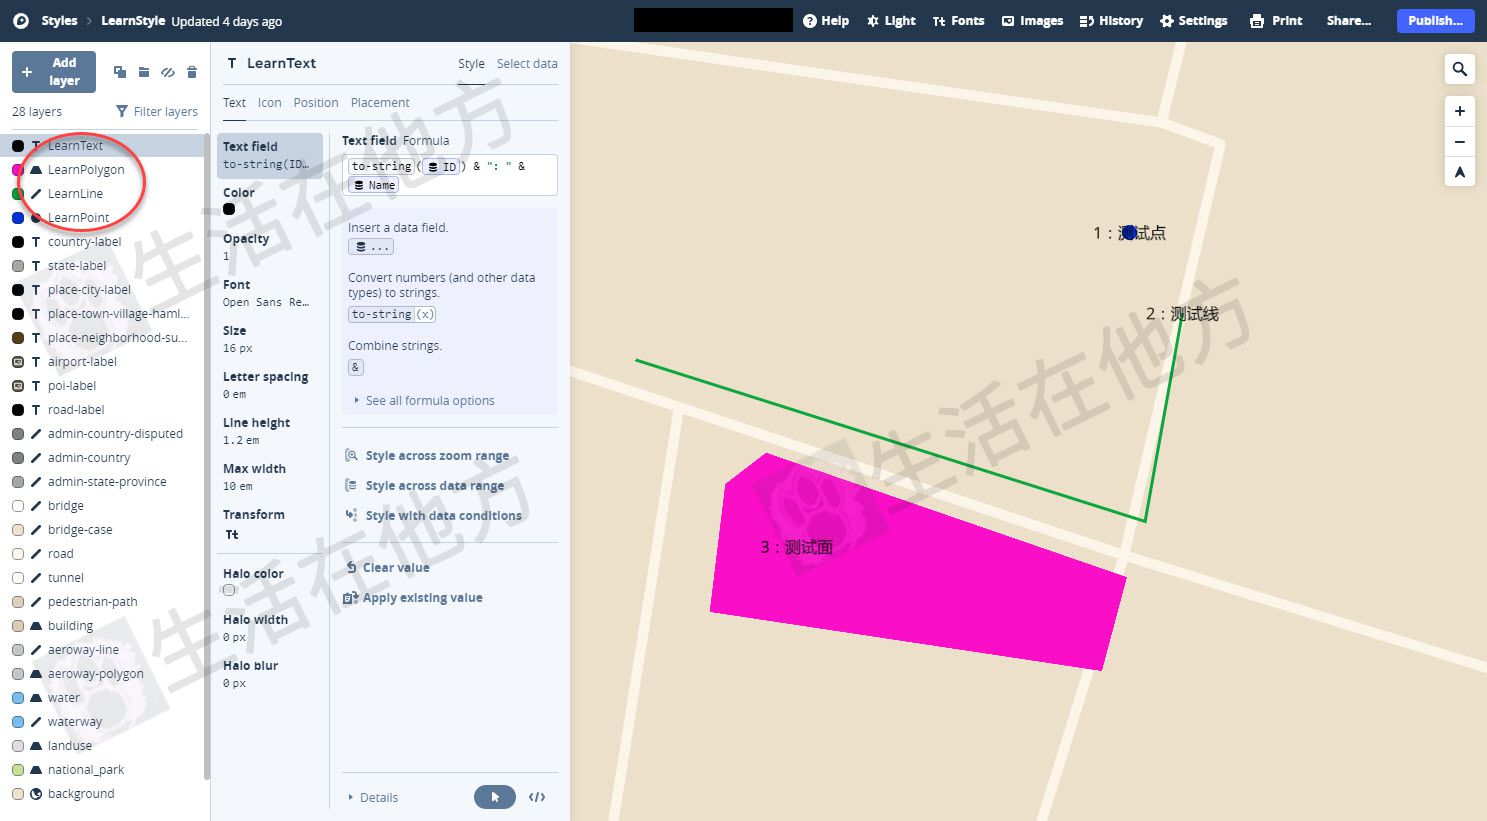1487x821 pixels.
Task: Open Style with data conditions
Action: pos(443,515)
